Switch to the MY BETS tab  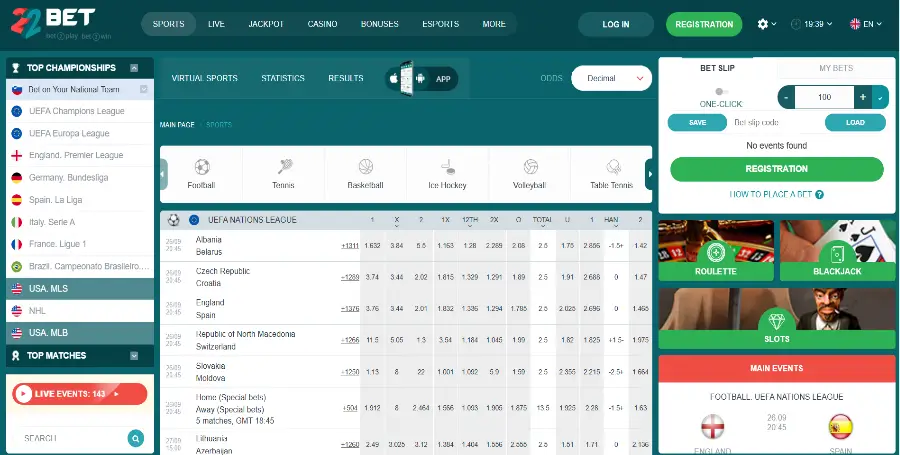pos(836,68)
